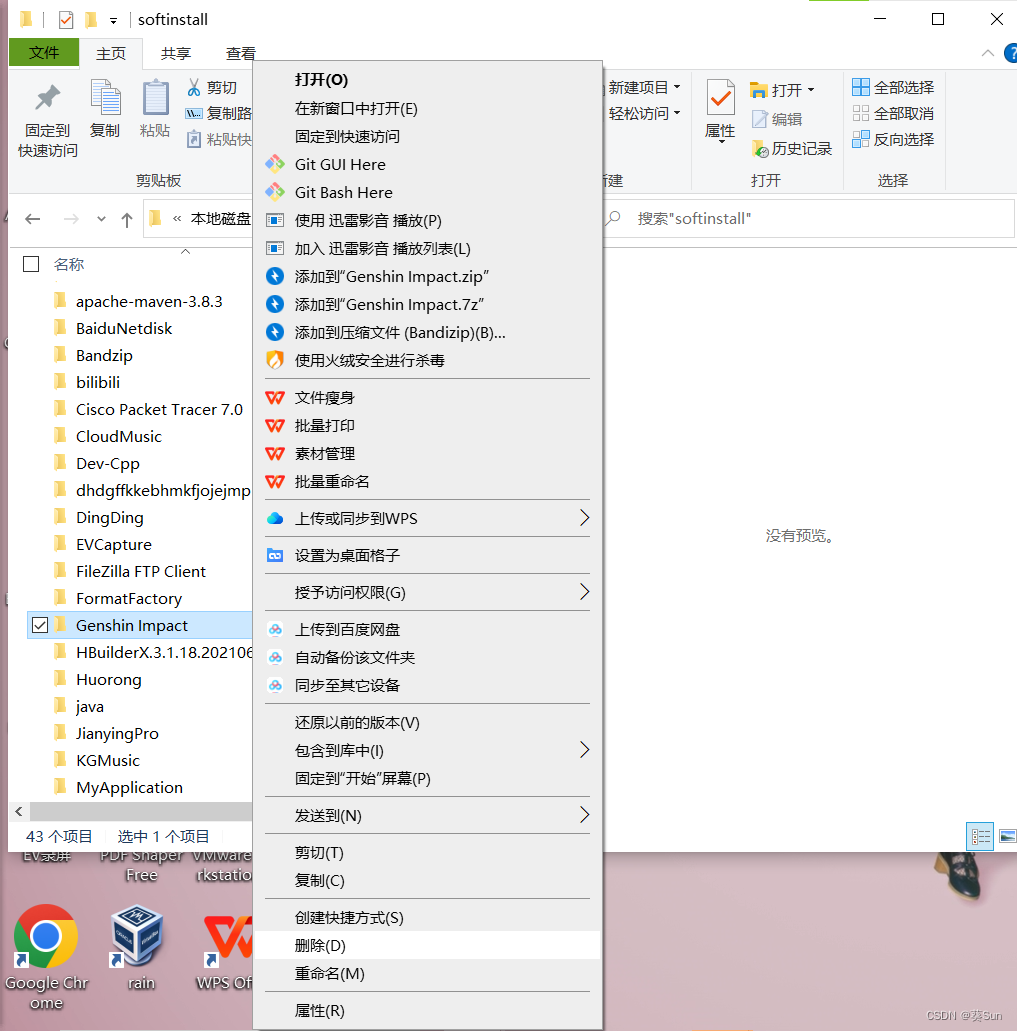Open the ribbon 打开 dropdown arrow
The width and height of the screenshot is (1017, 1031).
tap(811, 90)
